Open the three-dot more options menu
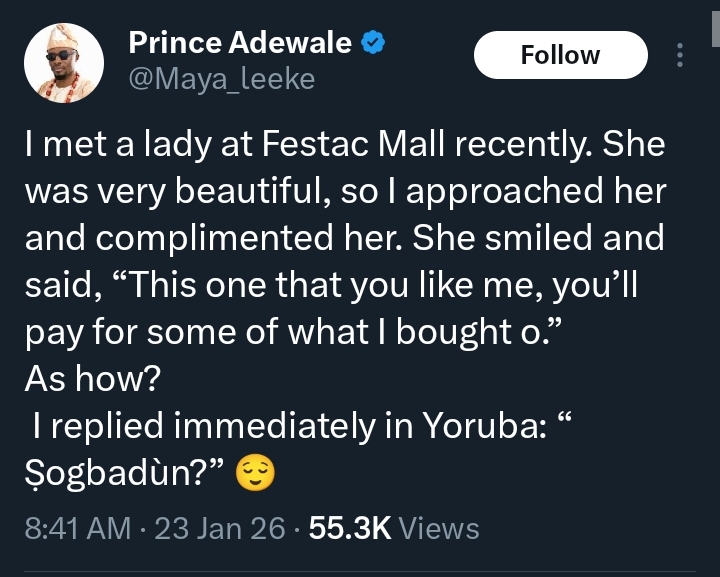720x577 pixels. [680, 56]
